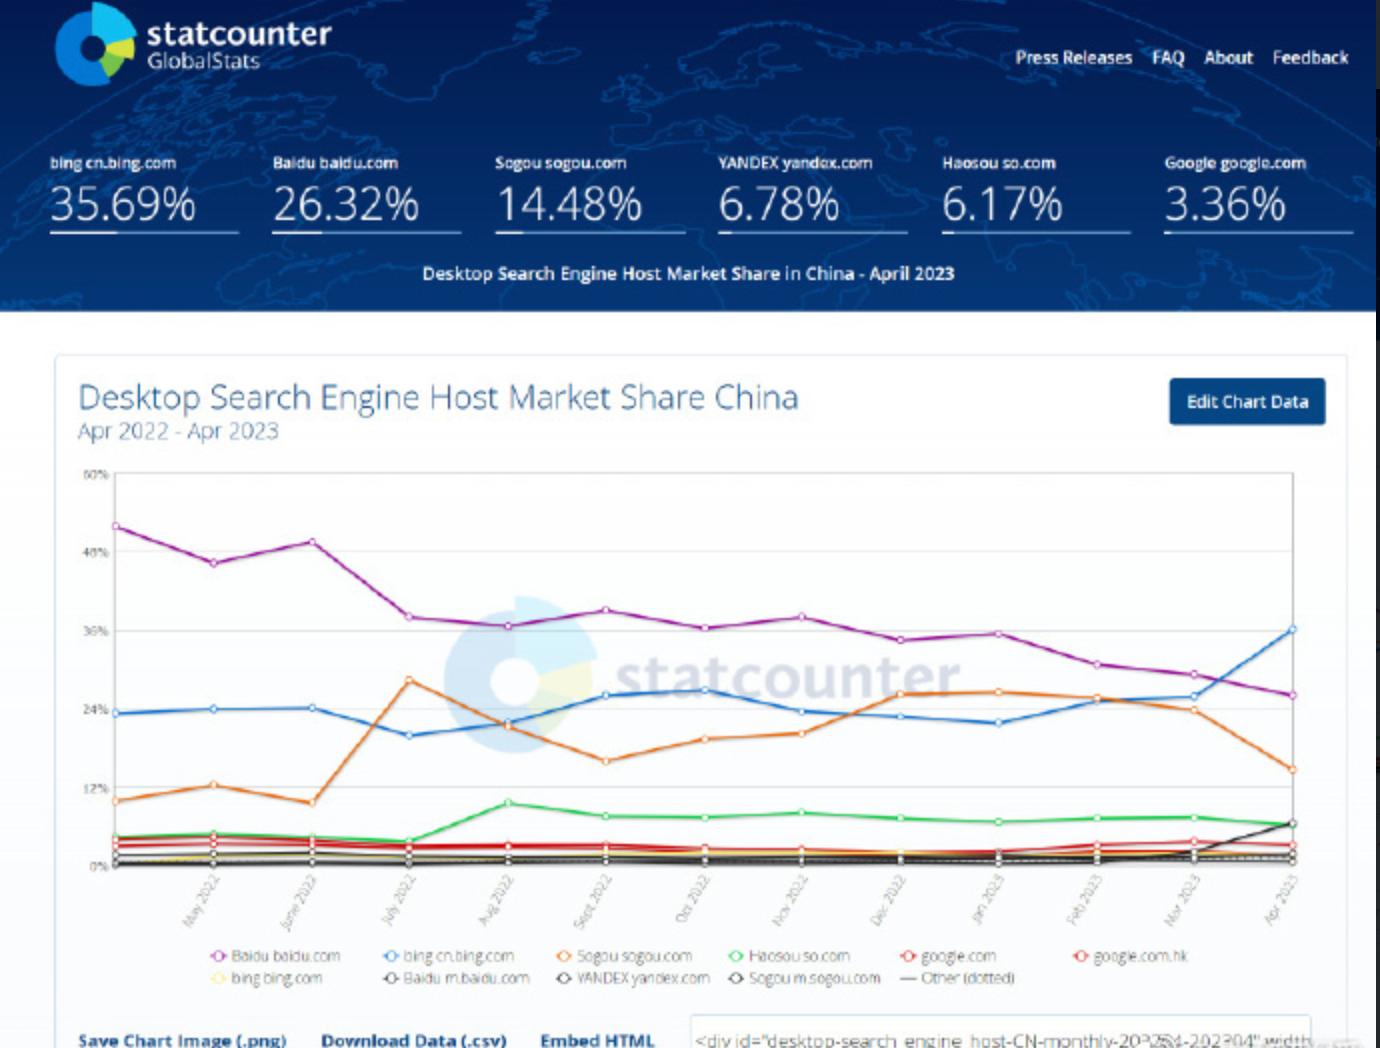Viewport: 1380px width, 1048px height.
Task: Click the banner caption ending 'in China - April 2023'
Action: click(688, 273)
